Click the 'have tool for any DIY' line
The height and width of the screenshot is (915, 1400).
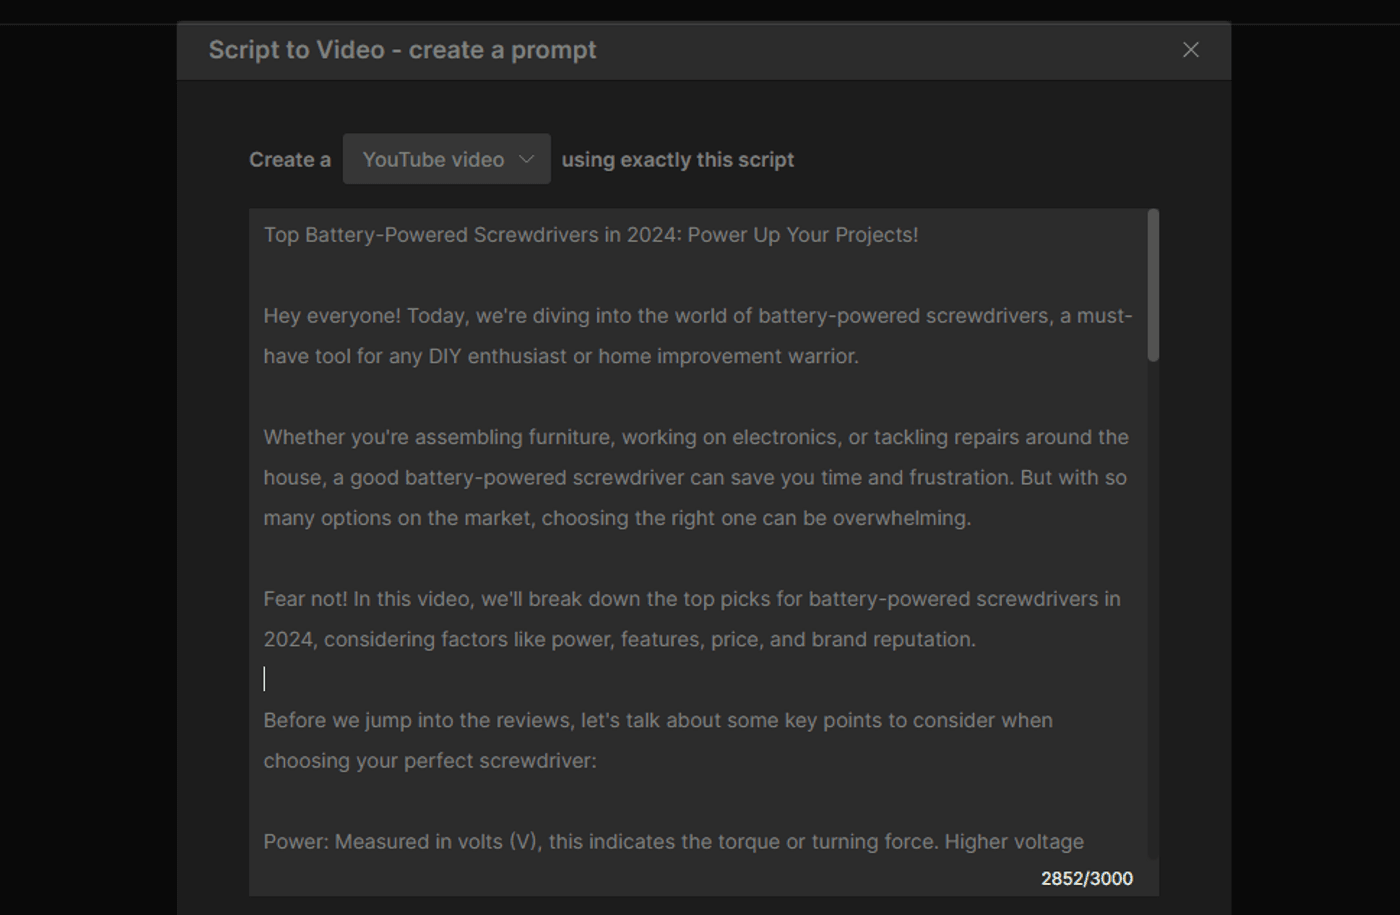560,357
